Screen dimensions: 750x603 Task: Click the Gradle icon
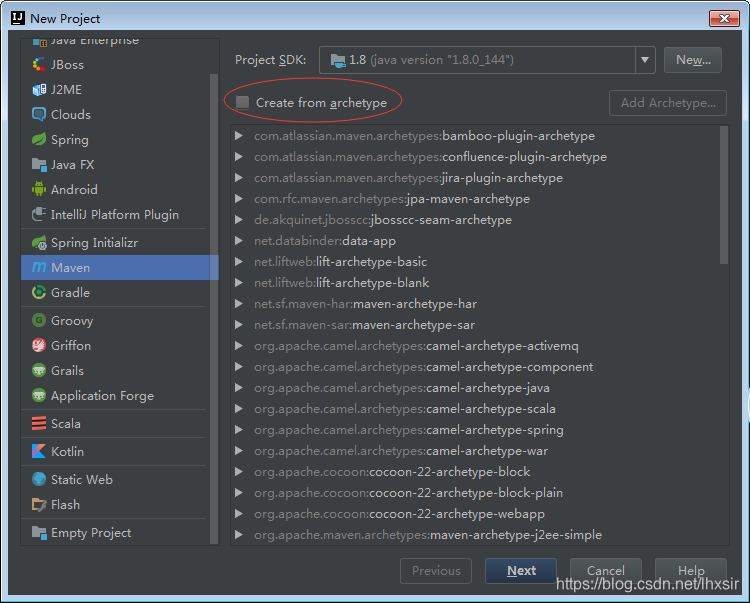click(39, 292)
